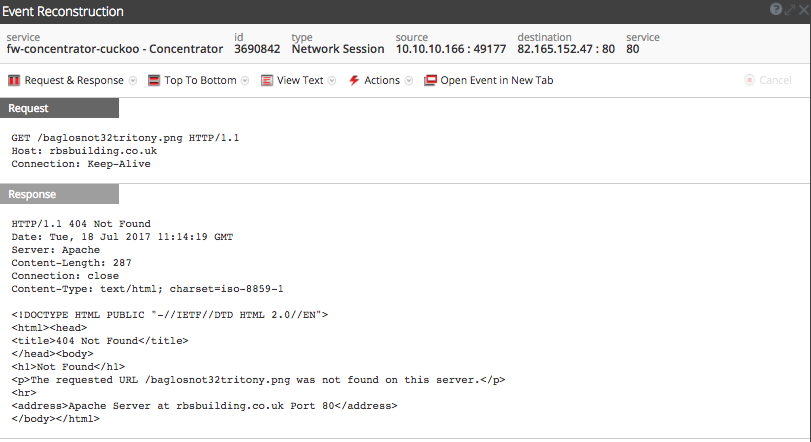The image size is (811, 442).
Task: Click the Open Event in New Tab icon
Action: tap(430, 80)
